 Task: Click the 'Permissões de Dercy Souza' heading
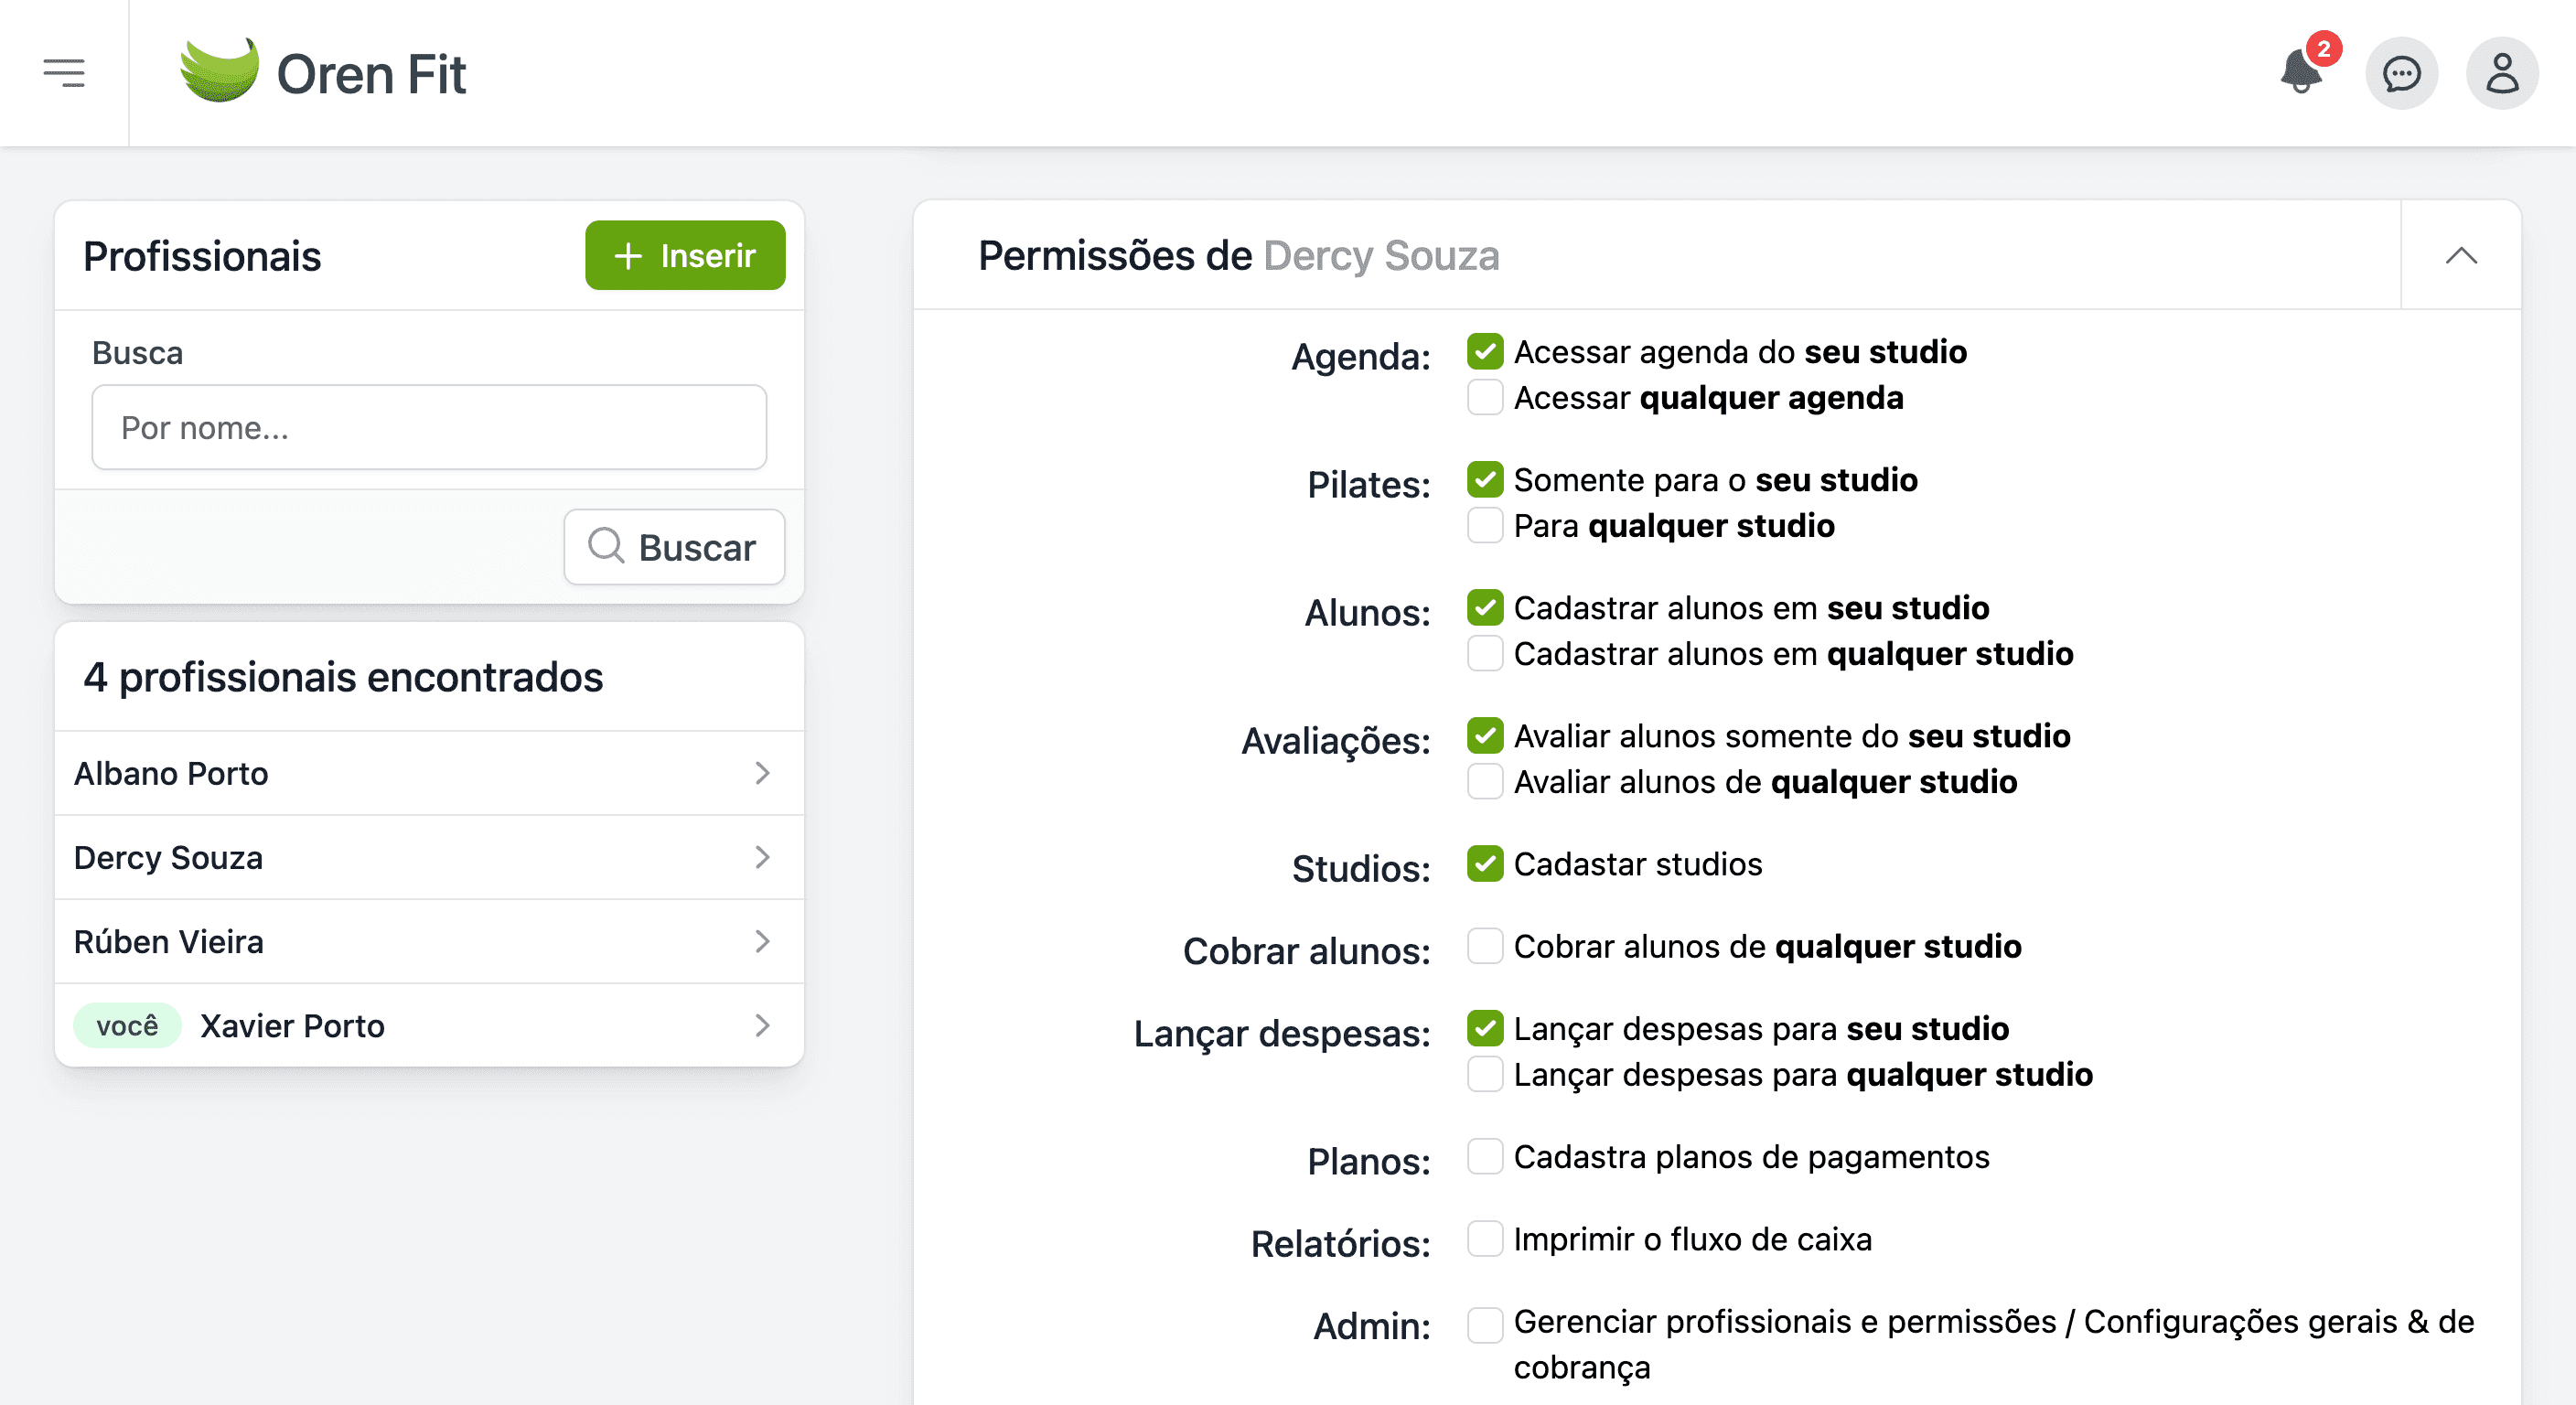(1238, 256)
